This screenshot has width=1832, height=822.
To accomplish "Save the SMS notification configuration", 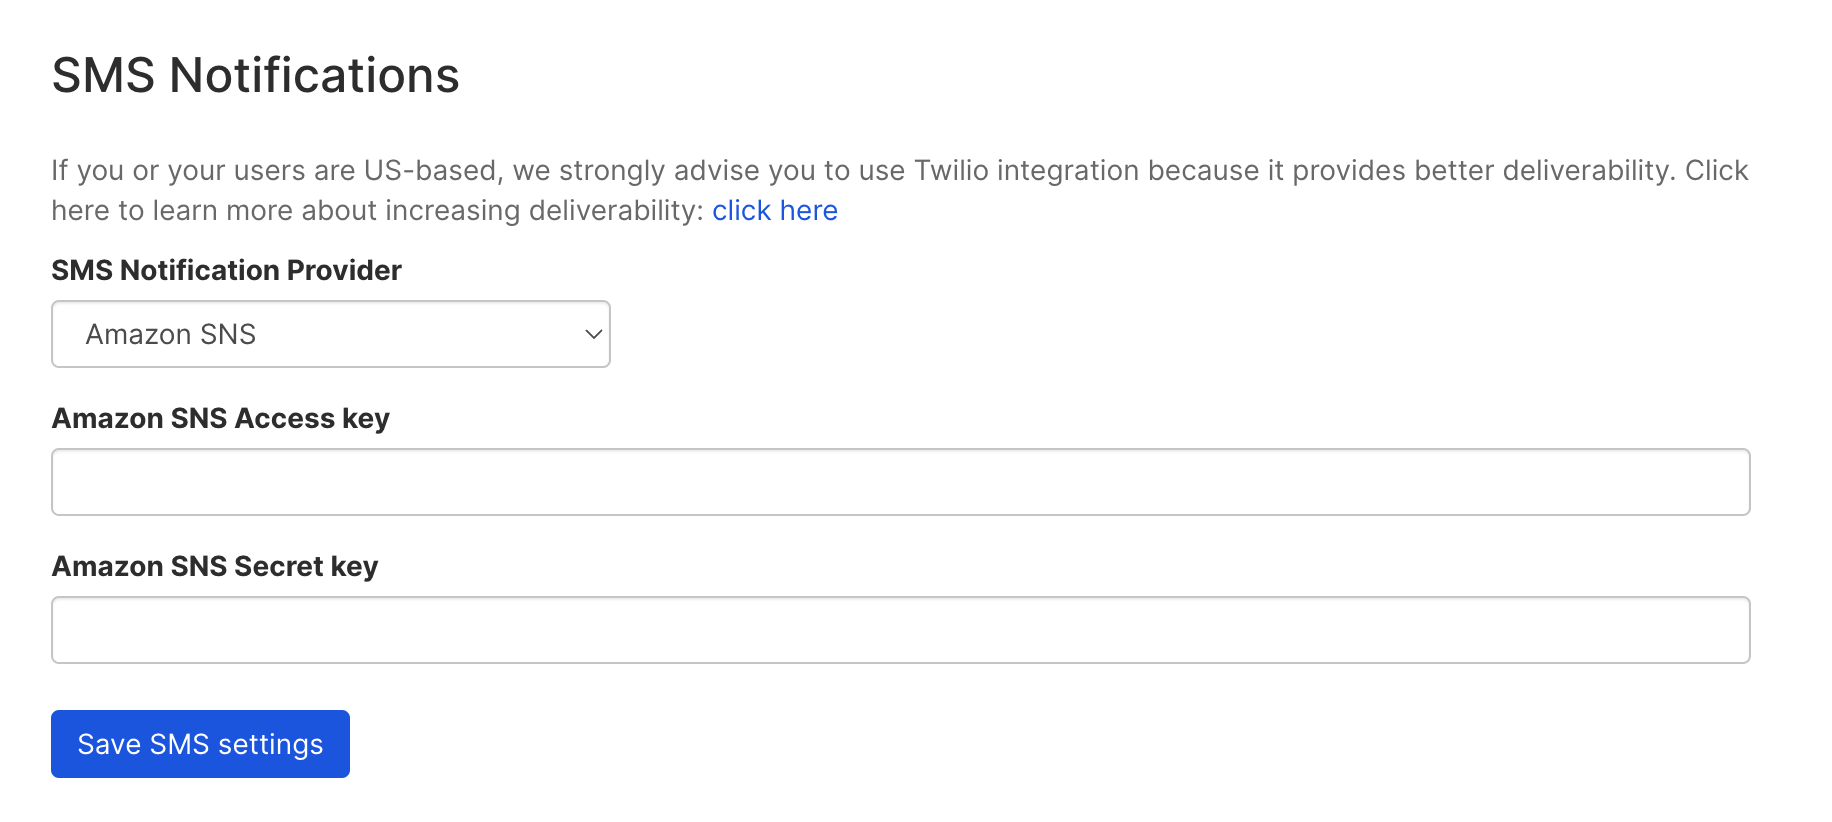I will [x=199, y=743].
